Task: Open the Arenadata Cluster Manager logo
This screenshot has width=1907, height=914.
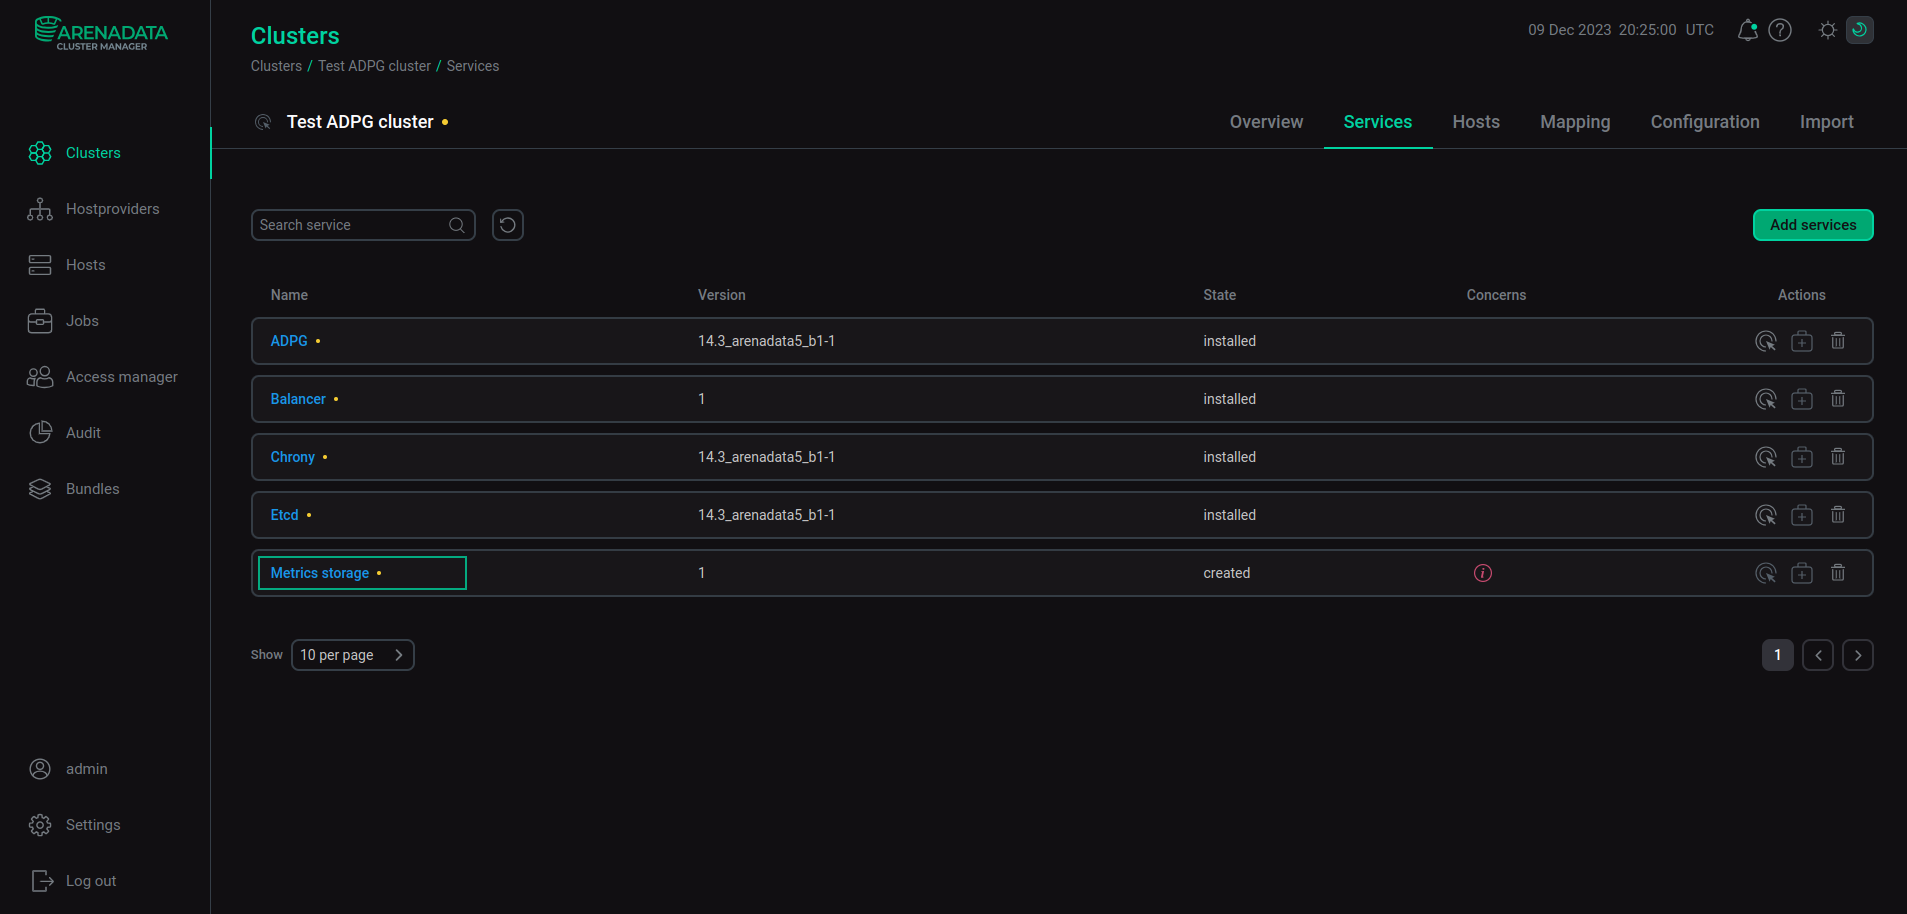Action: click(x=101, y=33)
